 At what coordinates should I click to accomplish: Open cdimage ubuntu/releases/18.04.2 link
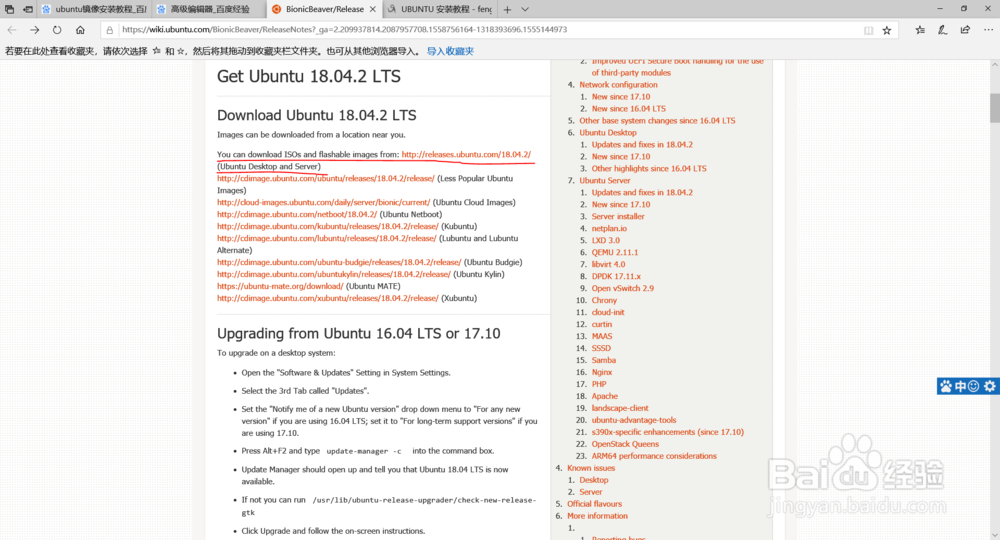tap(326, 179)
